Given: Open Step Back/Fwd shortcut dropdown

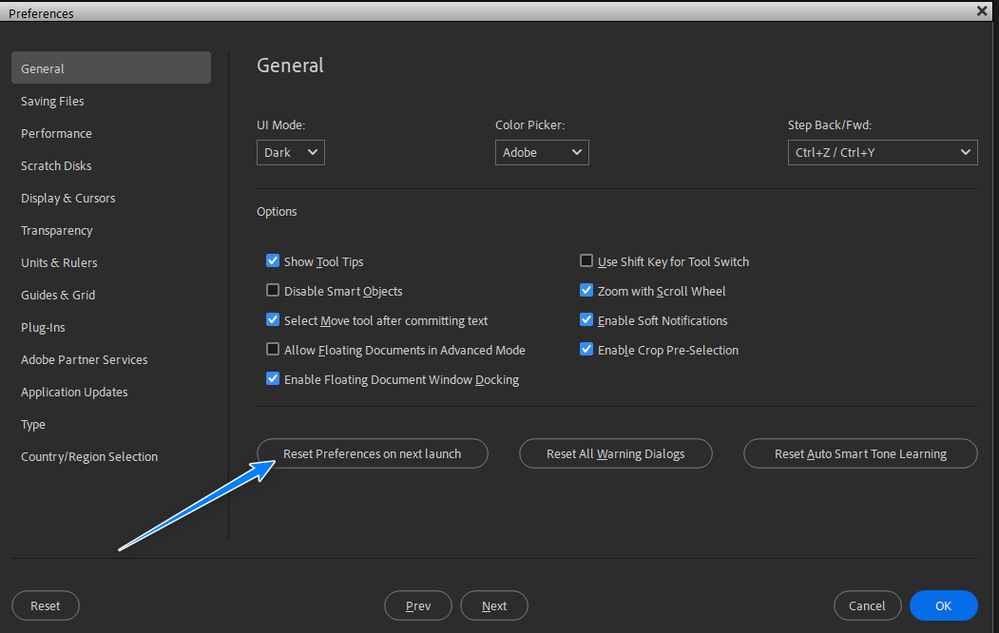Looking at the screenshot, I should click(x=882, y=153).
